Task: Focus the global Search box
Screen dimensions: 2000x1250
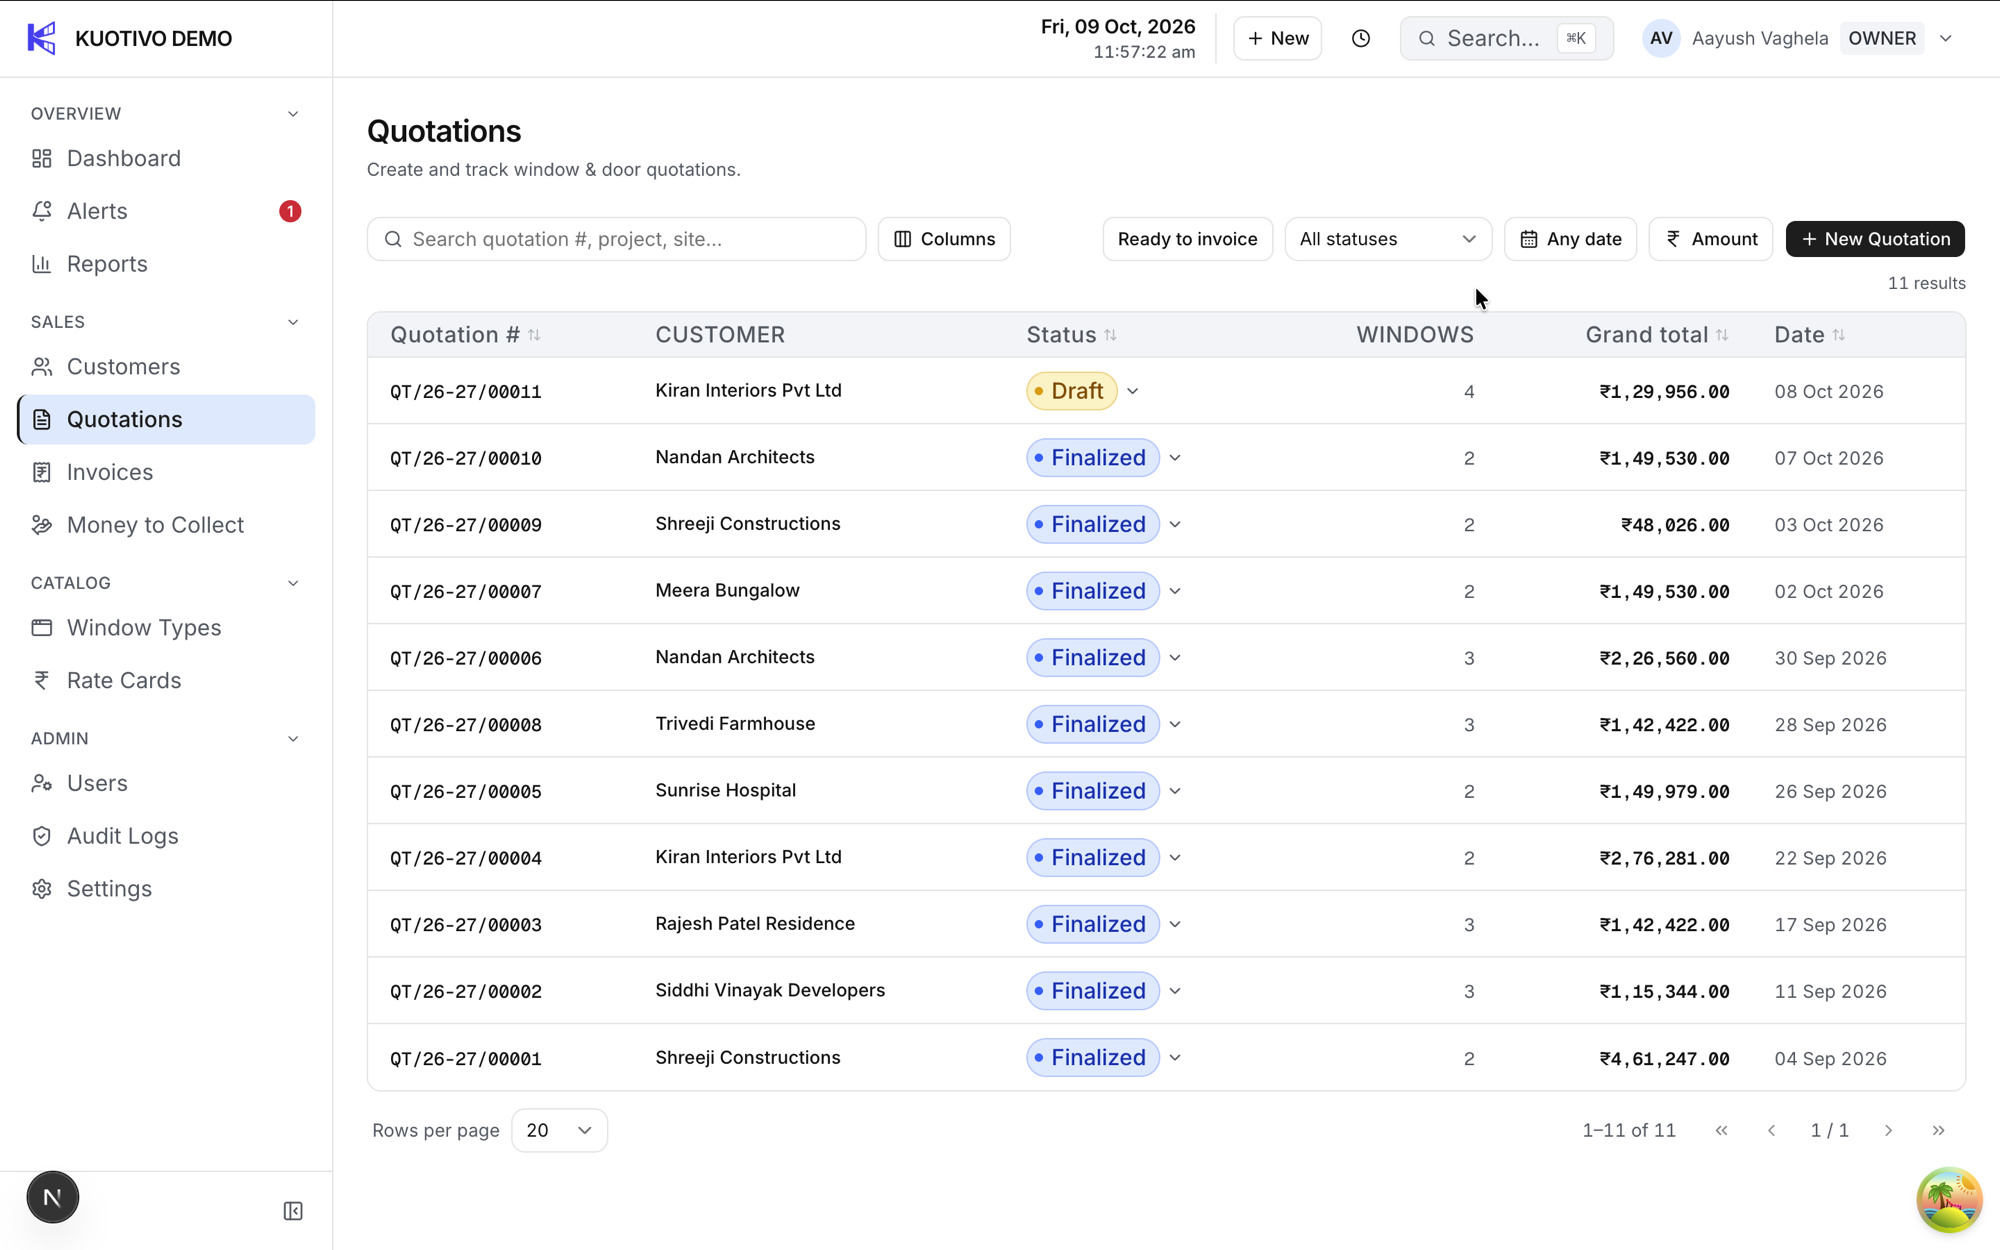Action: [1506, 38]
